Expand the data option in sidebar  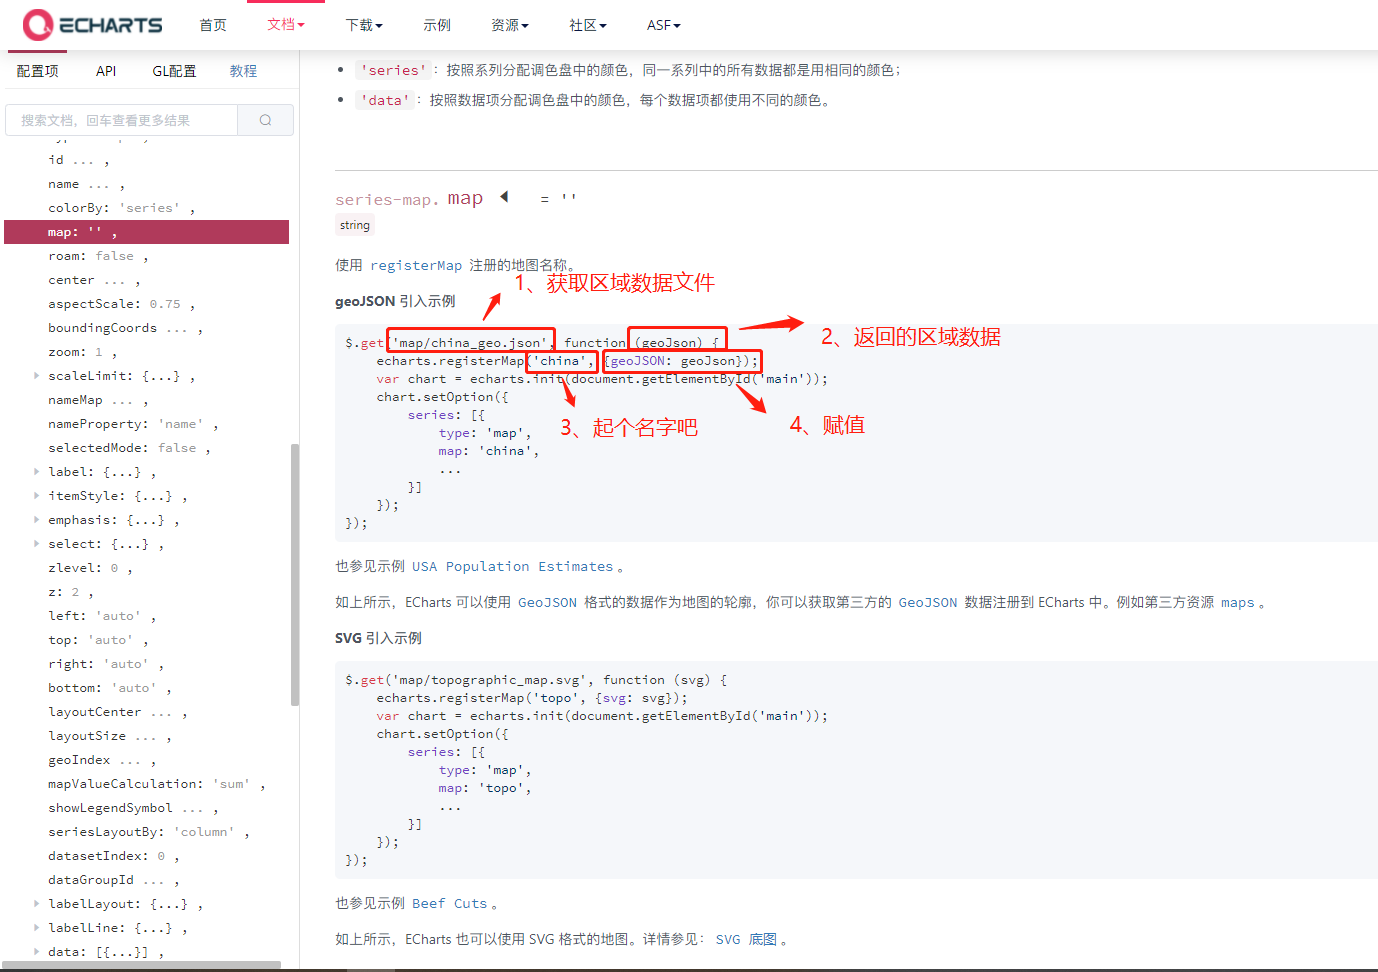click(36, 951)
